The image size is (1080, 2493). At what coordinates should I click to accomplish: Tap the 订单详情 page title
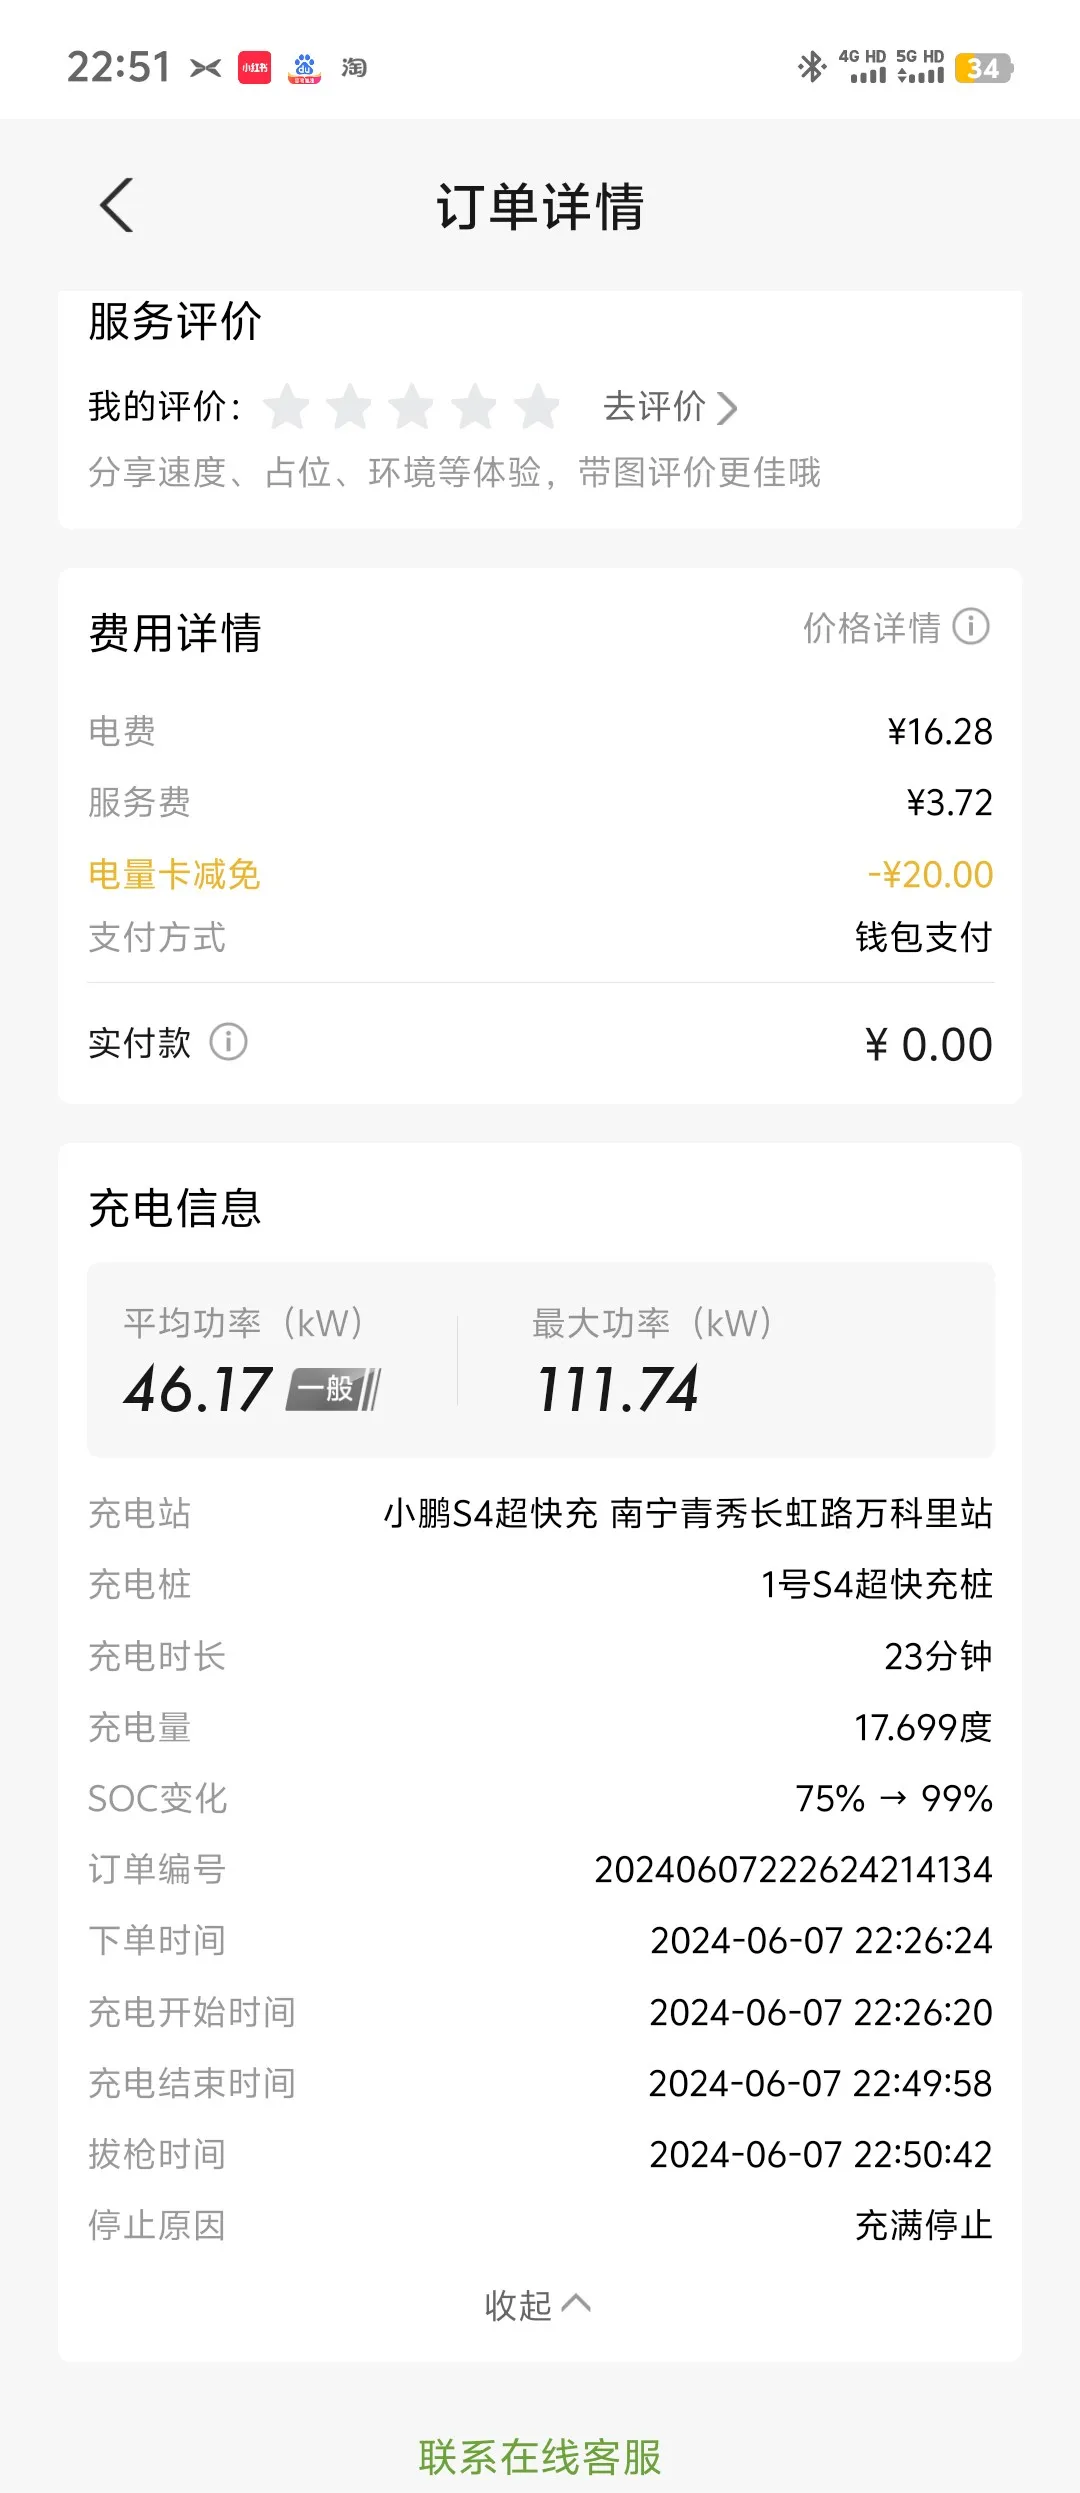coord(540,207)
